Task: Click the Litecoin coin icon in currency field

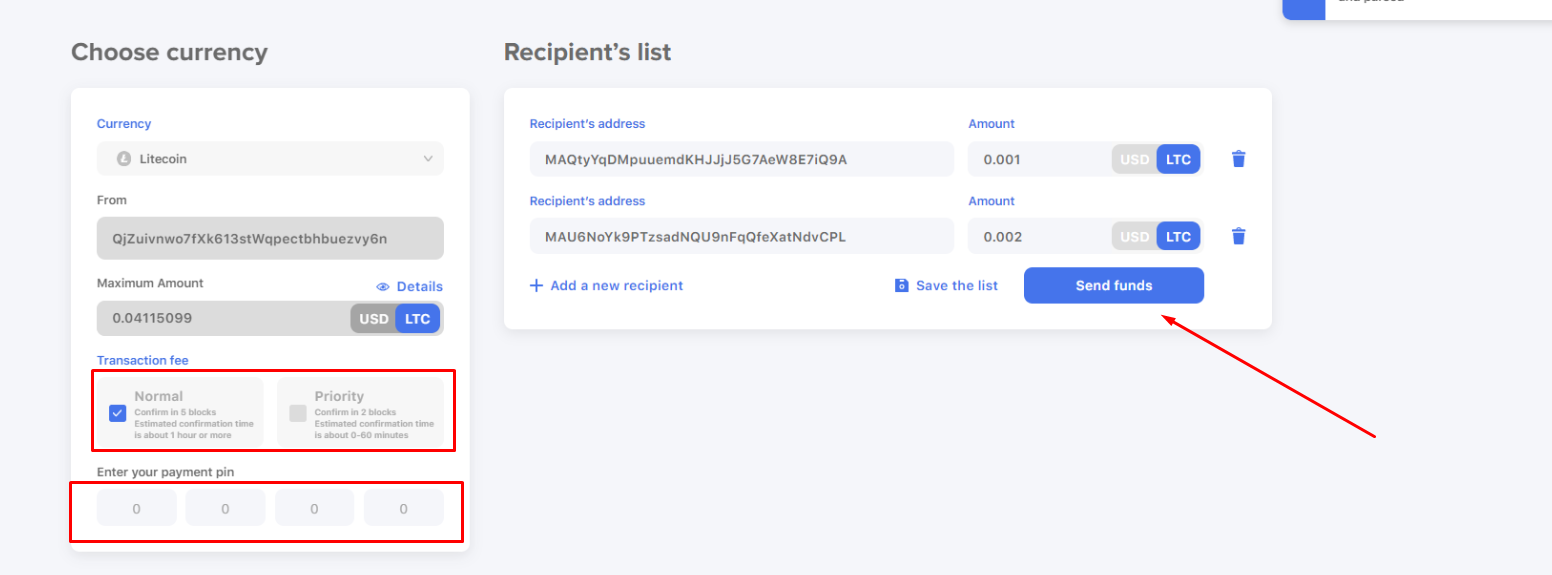Action: tap(124, 159)
